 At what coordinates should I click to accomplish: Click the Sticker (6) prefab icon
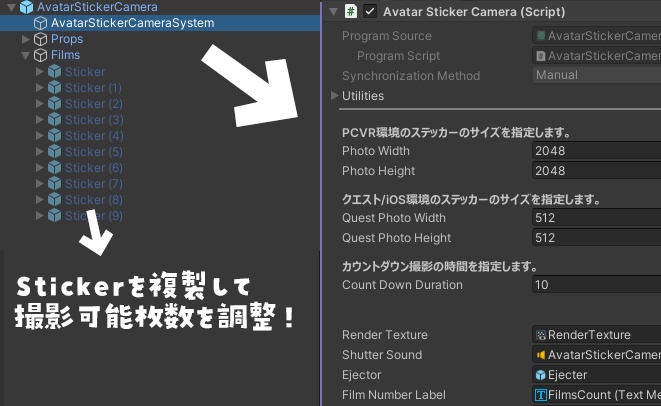54,168
